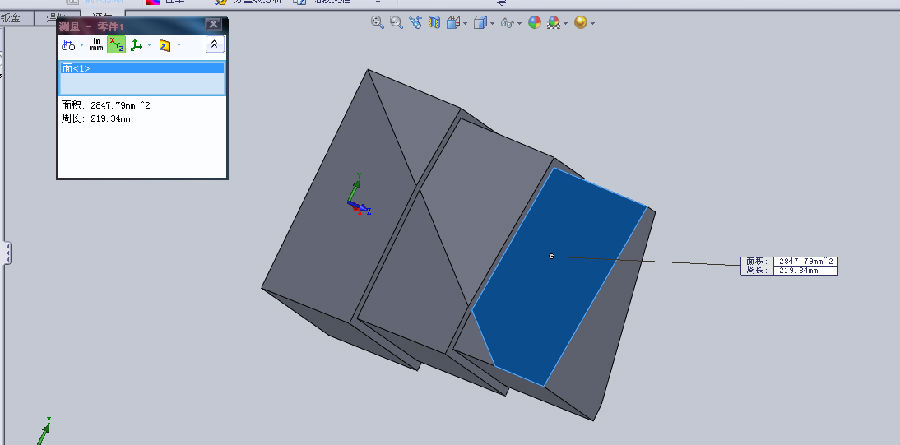Expand the Display Style dropdown arrow

[x=492, y=23]
